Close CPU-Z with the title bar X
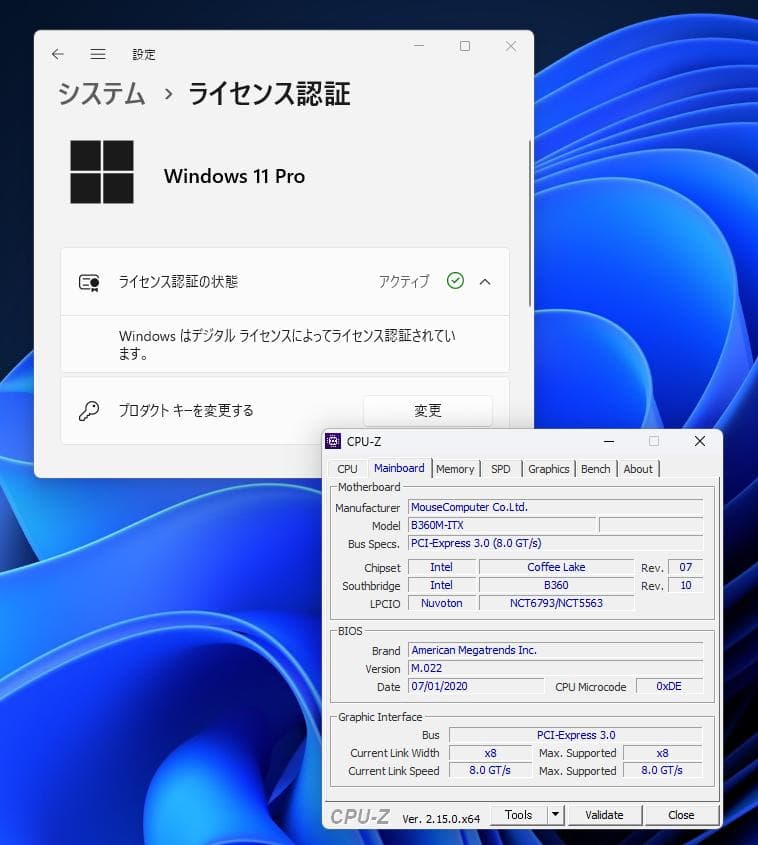This screenshot has height=845, width=758. (700, 441)
